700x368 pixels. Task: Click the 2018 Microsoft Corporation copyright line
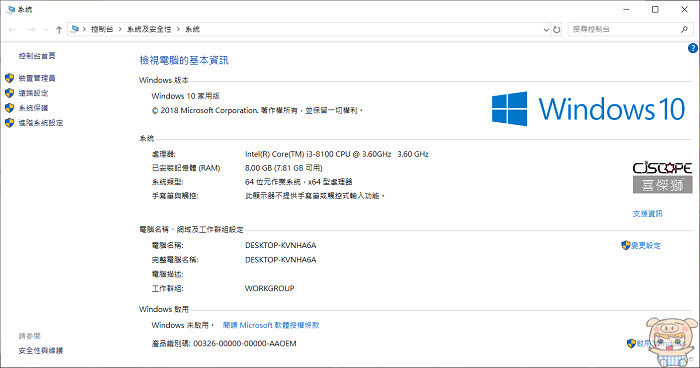257,110
